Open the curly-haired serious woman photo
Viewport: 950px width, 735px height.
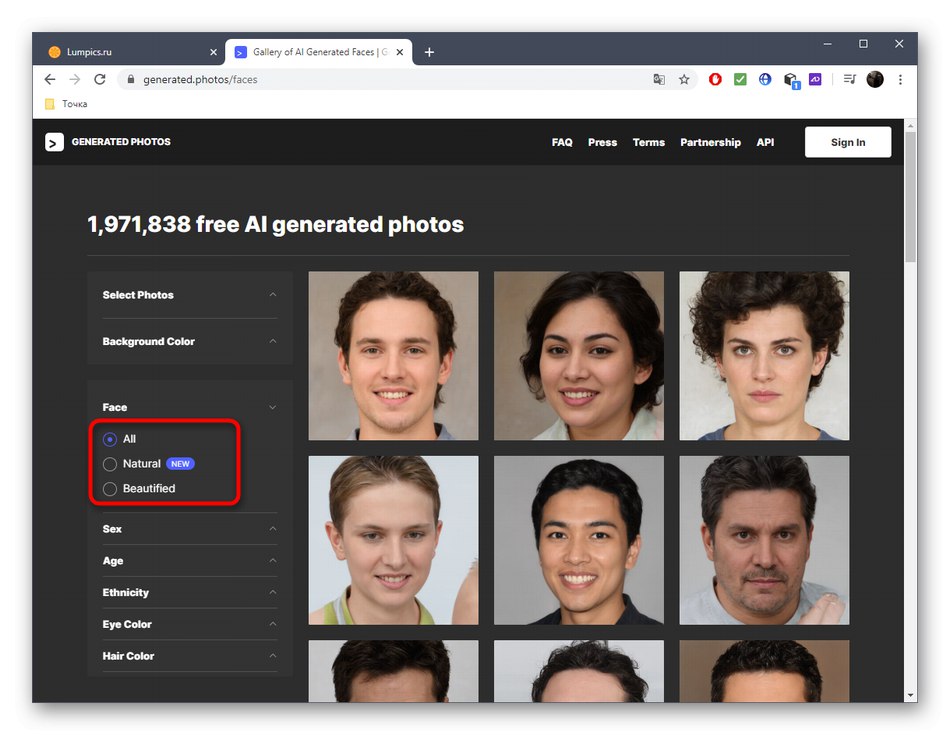click(x=764, y=356)
